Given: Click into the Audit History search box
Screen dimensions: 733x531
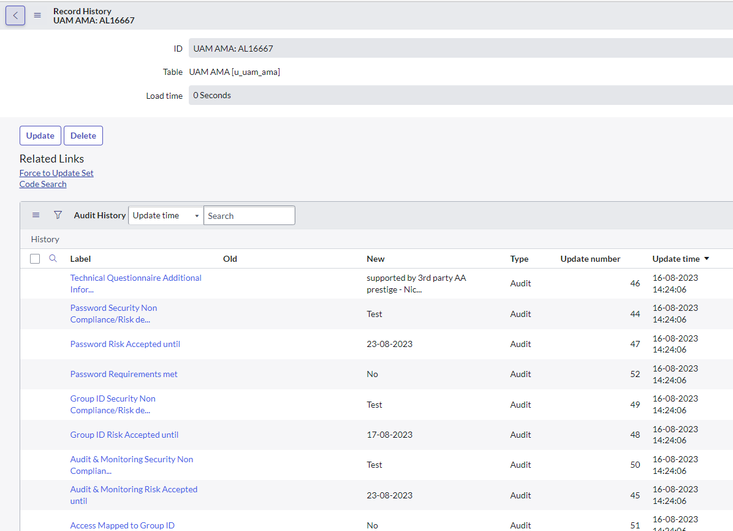Looking at the screenshot, I should pos(249,215).
